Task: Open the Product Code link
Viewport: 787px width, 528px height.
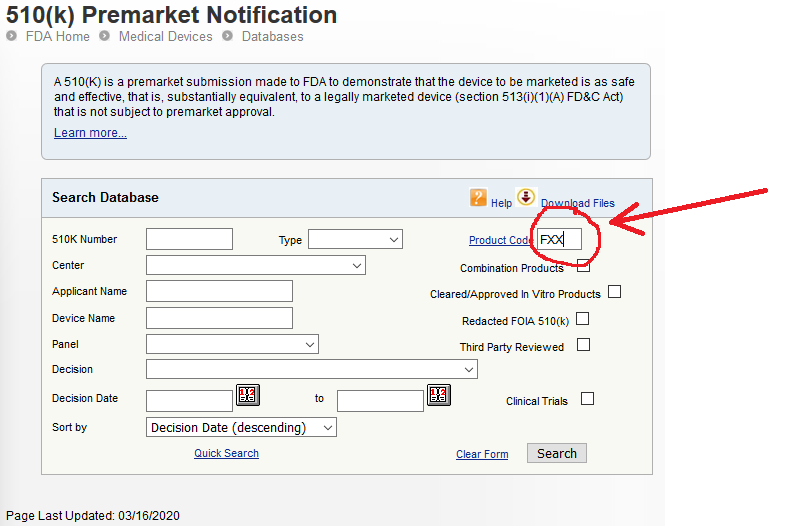Action: click(500, 240)
